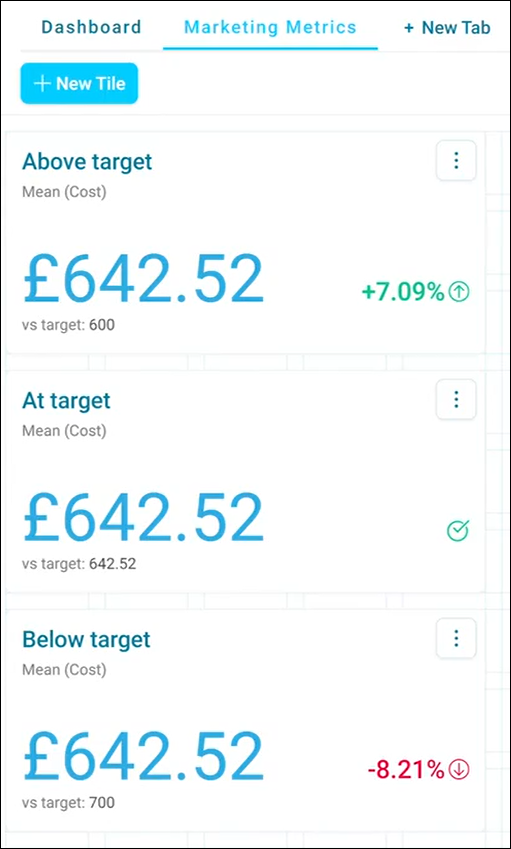
Task: Click the At target tile title
Action: [66, 401]
